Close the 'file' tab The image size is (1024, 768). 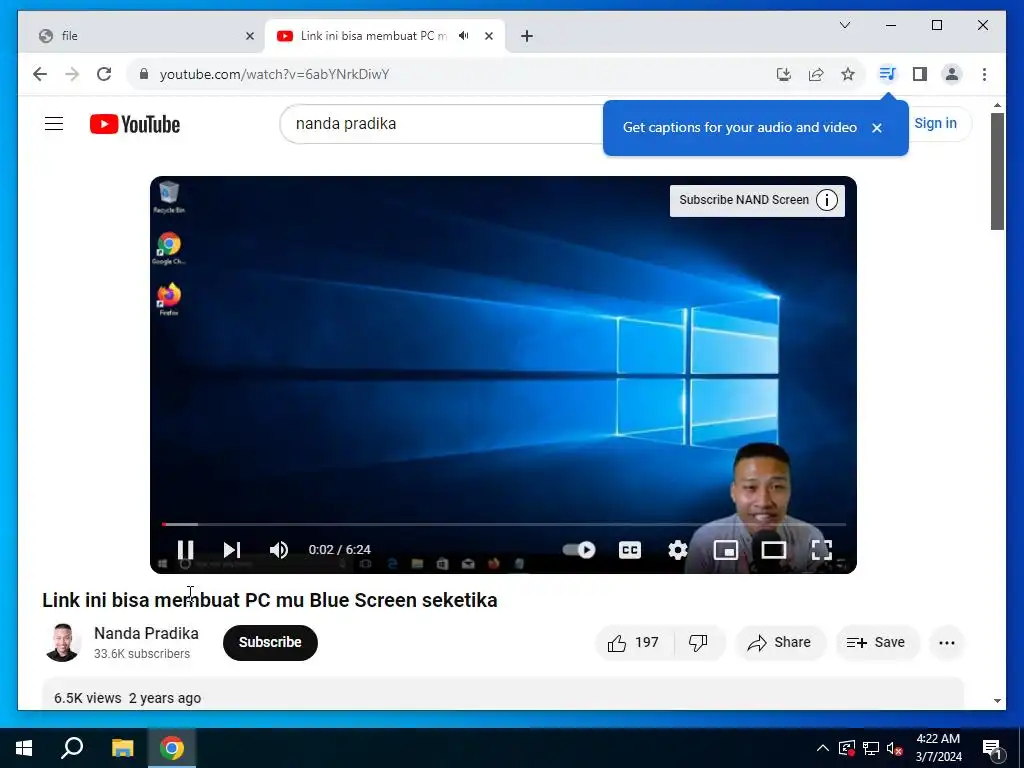pos(249,37)
